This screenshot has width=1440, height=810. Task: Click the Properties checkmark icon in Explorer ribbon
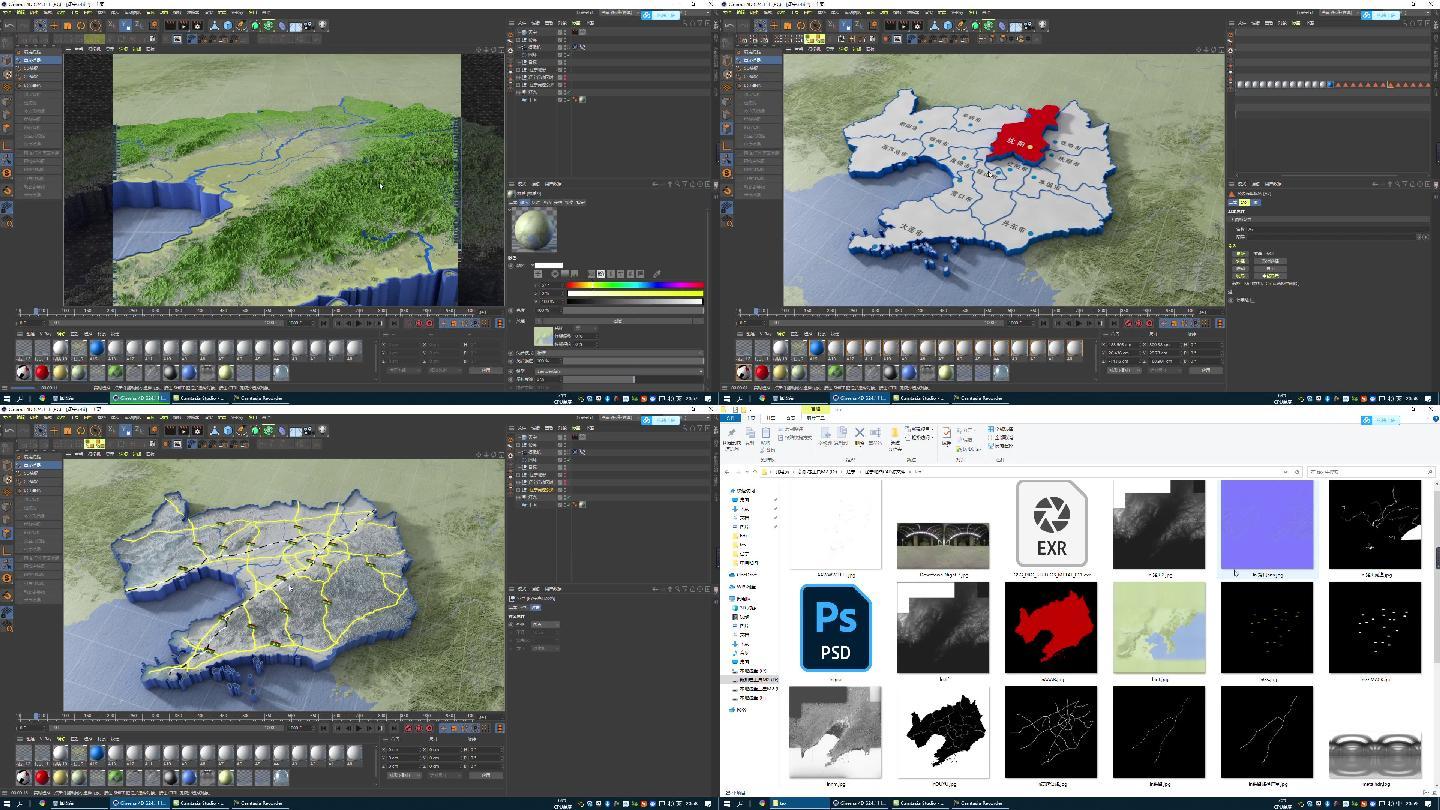(x=947, y=433)
